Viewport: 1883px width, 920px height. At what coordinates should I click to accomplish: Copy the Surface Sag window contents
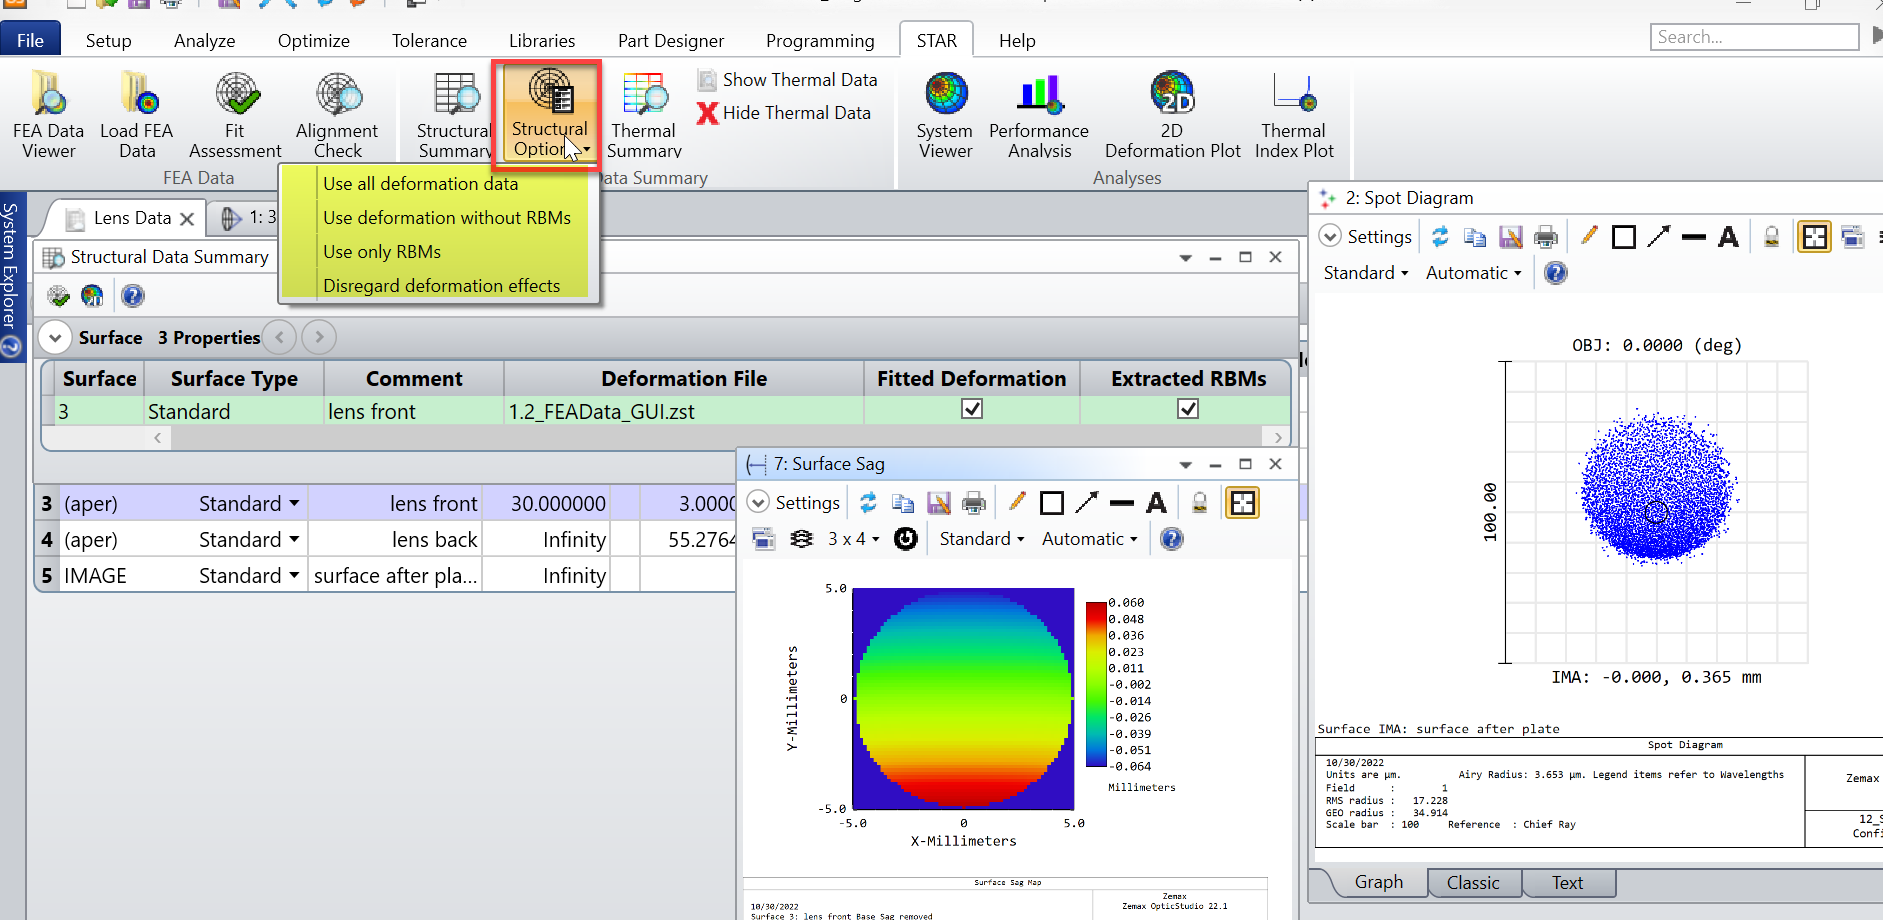(903, 503)
